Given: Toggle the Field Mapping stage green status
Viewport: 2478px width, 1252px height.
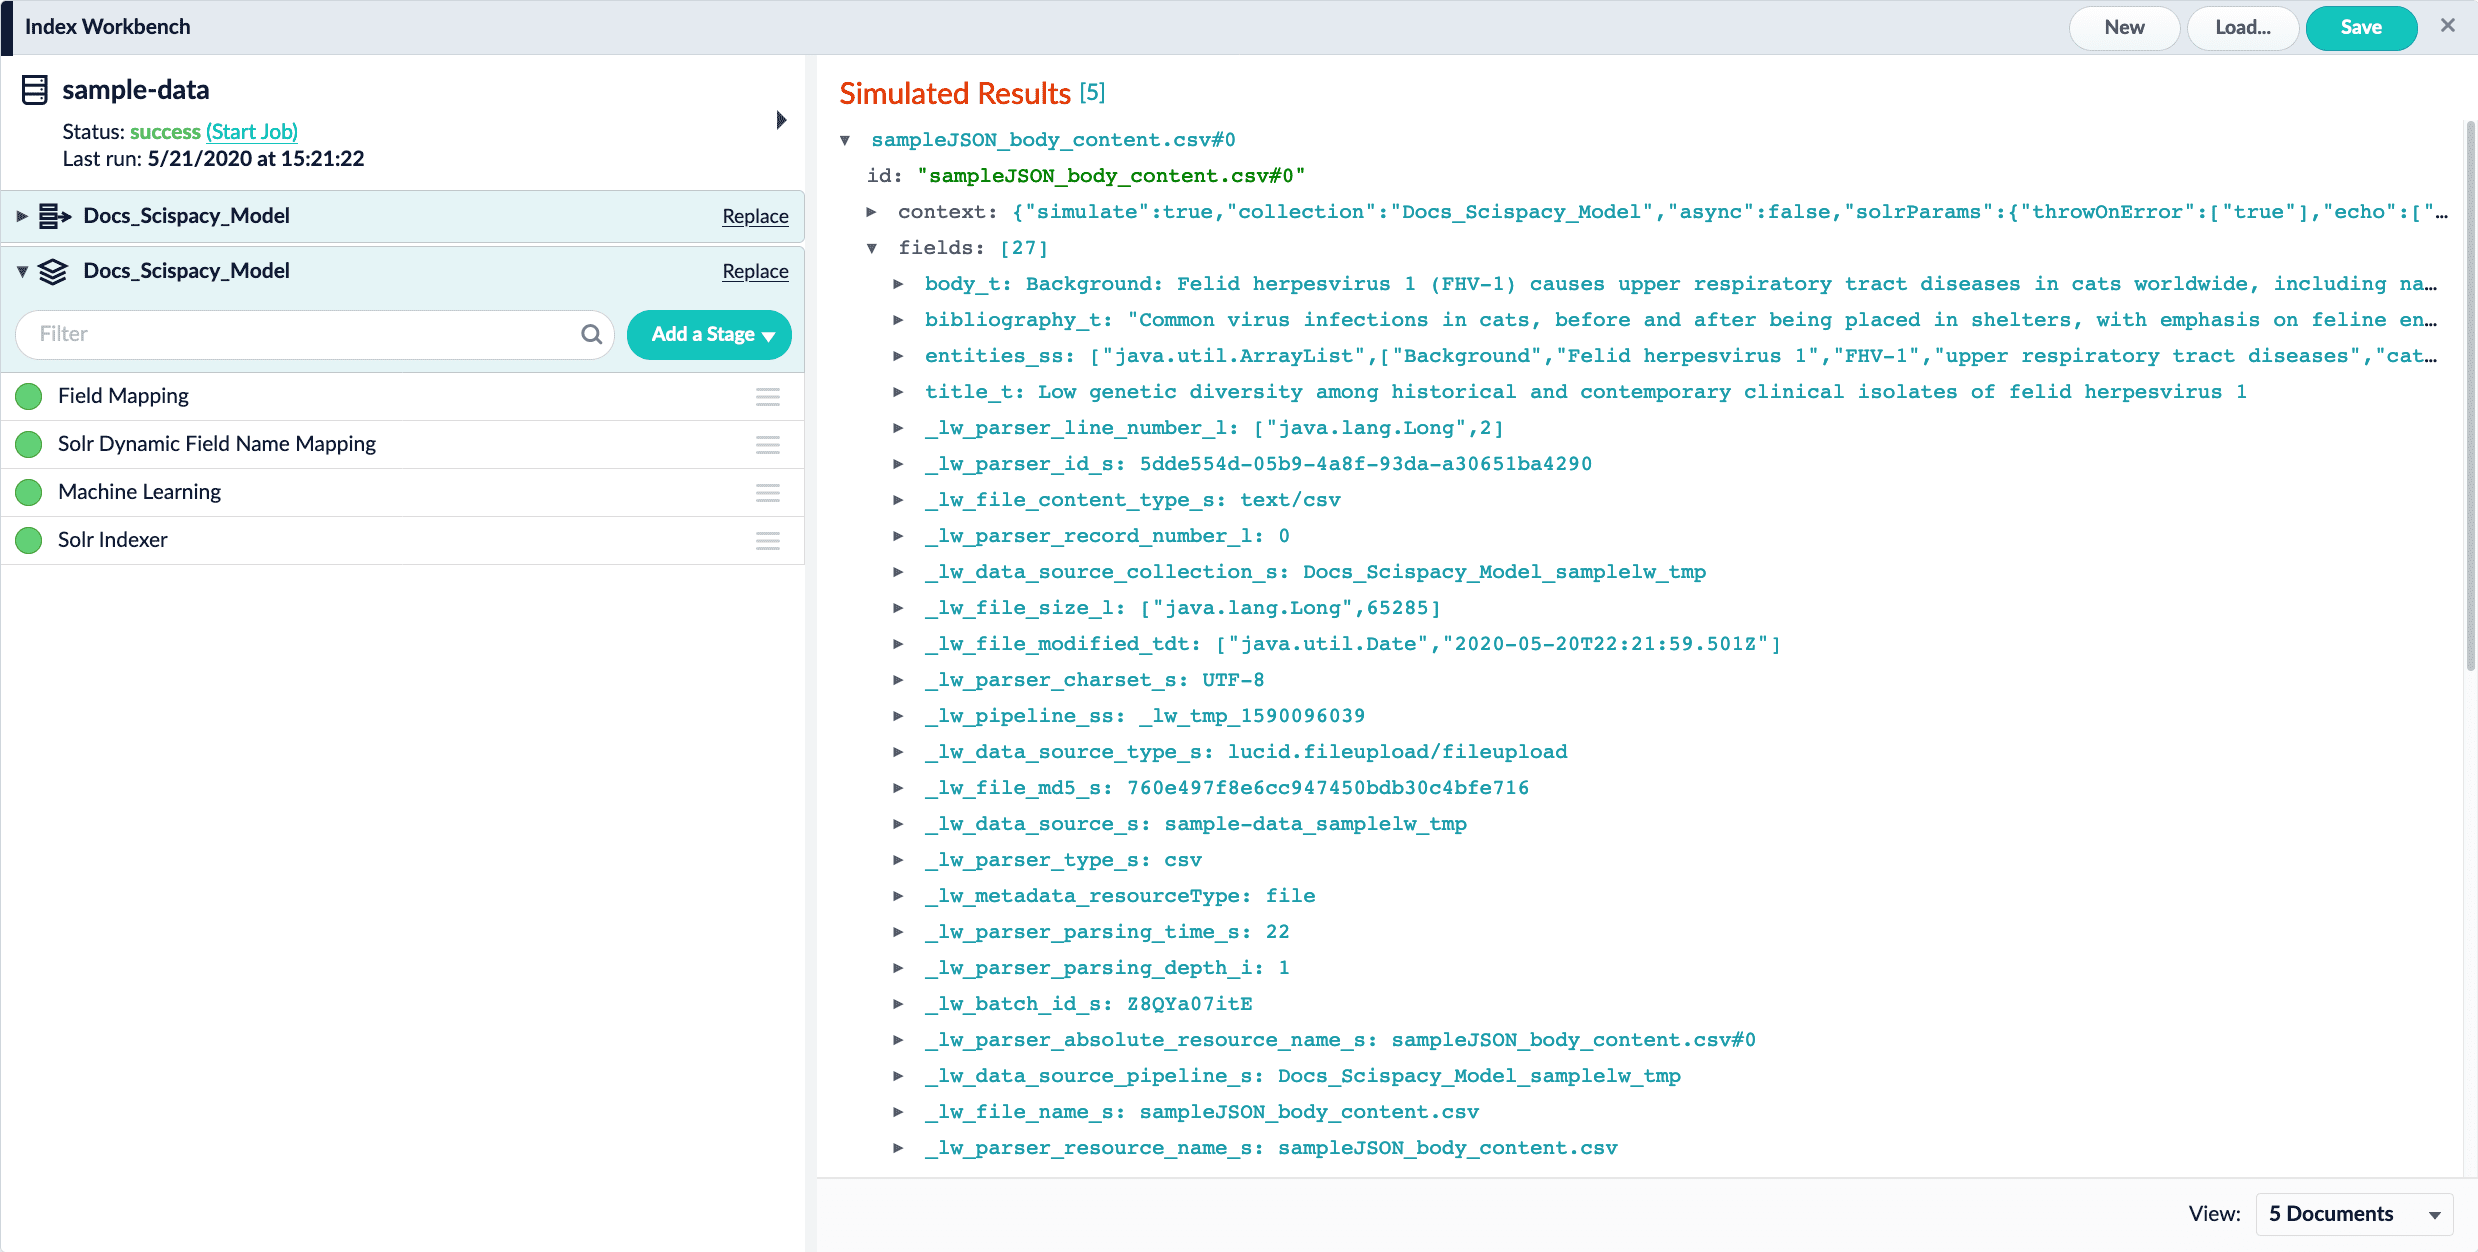Looking at the screenshot, I should [x=29, y=397].
